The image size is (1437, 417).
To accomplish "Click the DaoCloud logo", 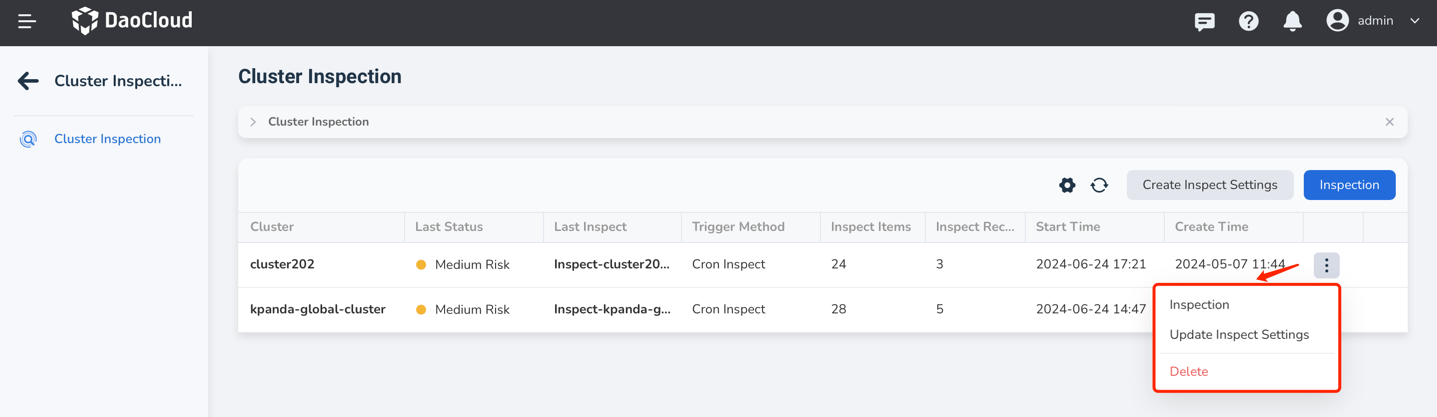I will coord(132,21).
